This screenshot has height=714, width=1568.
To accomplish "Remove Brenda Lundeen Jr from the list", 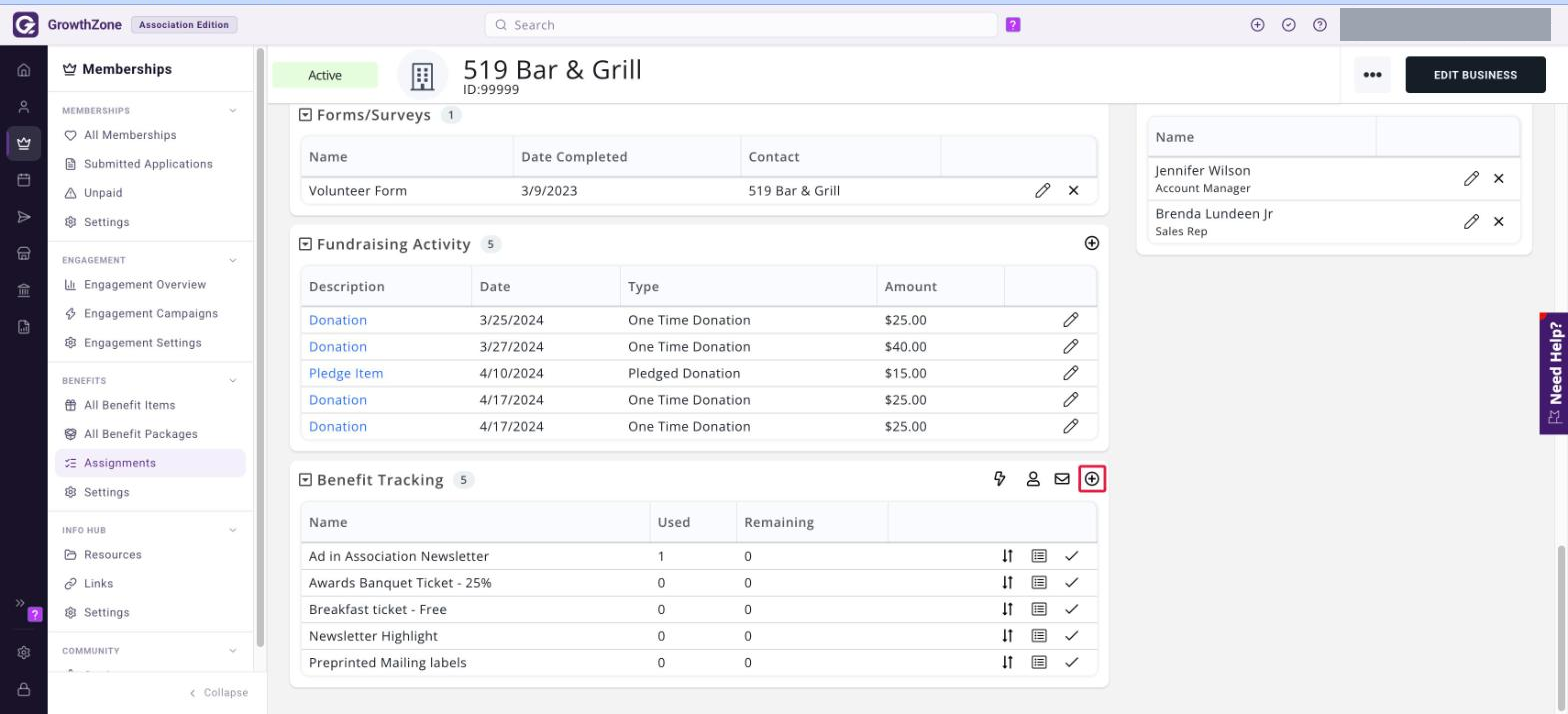I will (1499, 222).
